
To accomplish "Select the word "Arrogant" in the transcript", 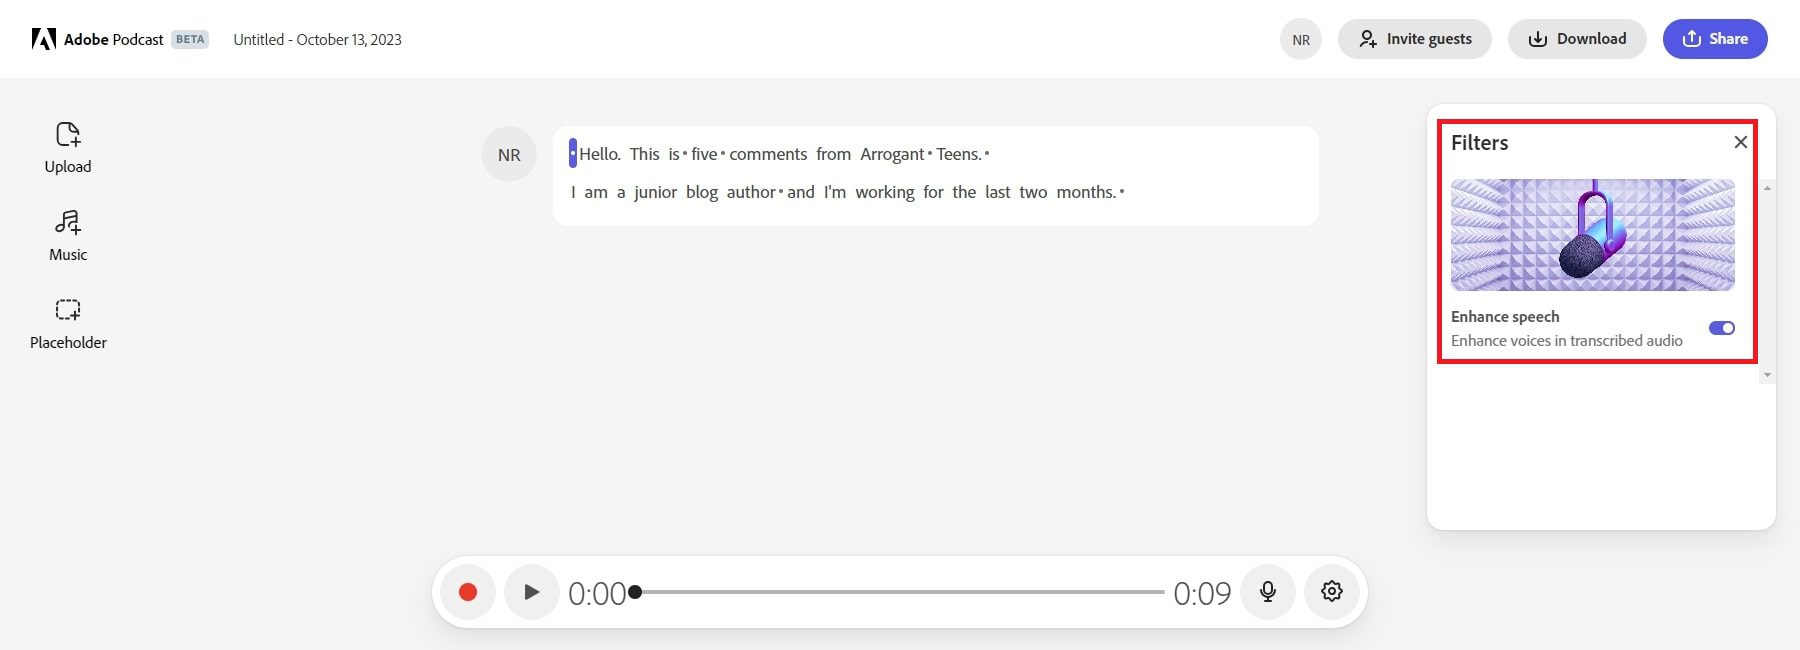I will point(892,154).
